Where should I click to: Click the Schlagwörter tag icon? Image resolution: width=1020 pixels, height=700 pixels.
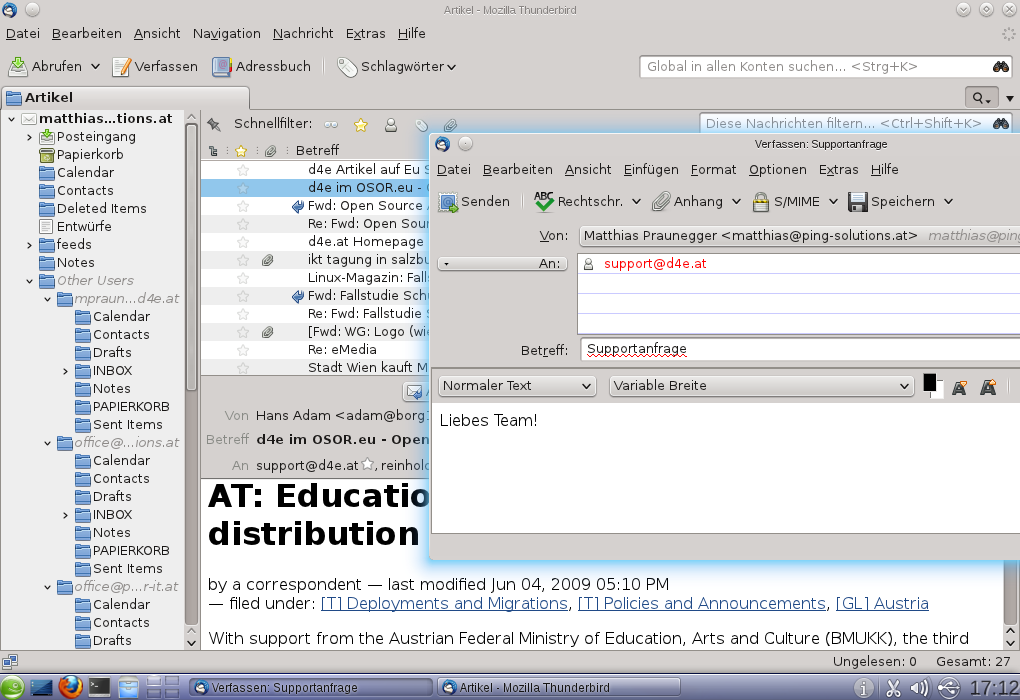[x=347, y=66]
